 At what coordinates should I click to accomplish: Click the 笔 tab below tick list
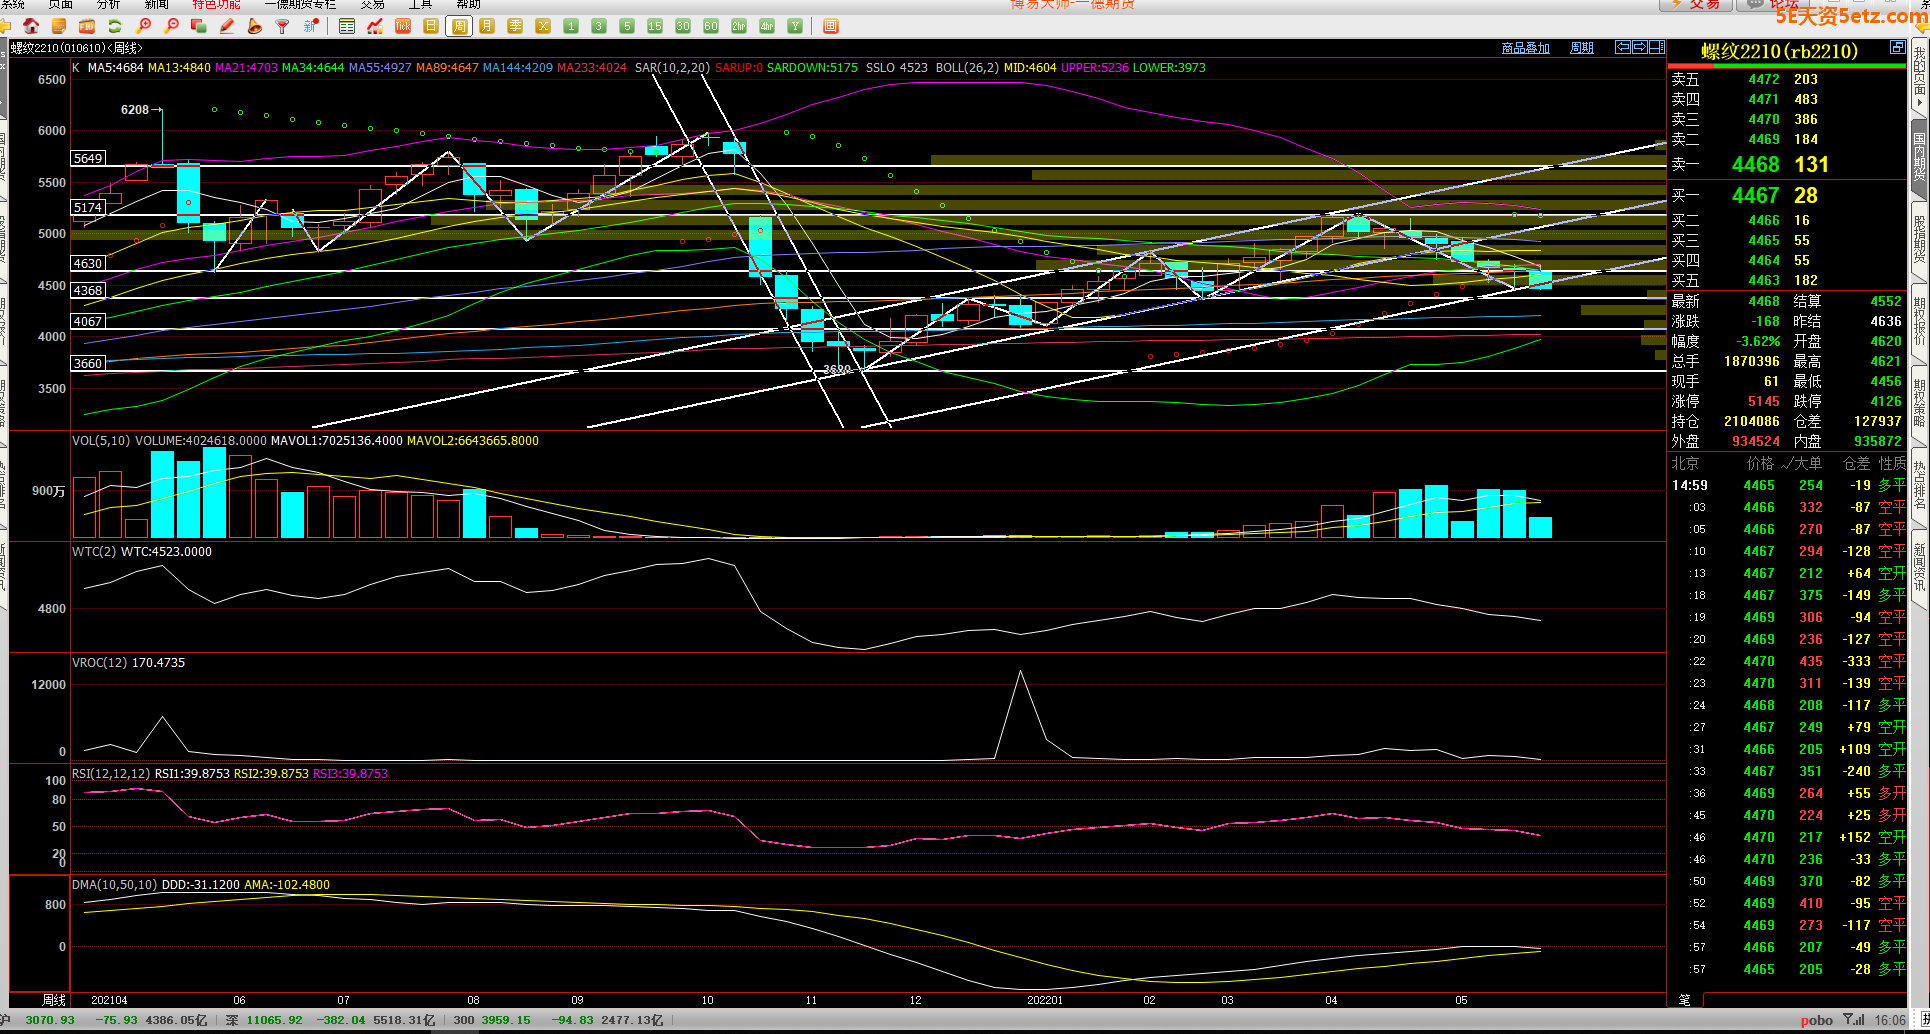1684,999
